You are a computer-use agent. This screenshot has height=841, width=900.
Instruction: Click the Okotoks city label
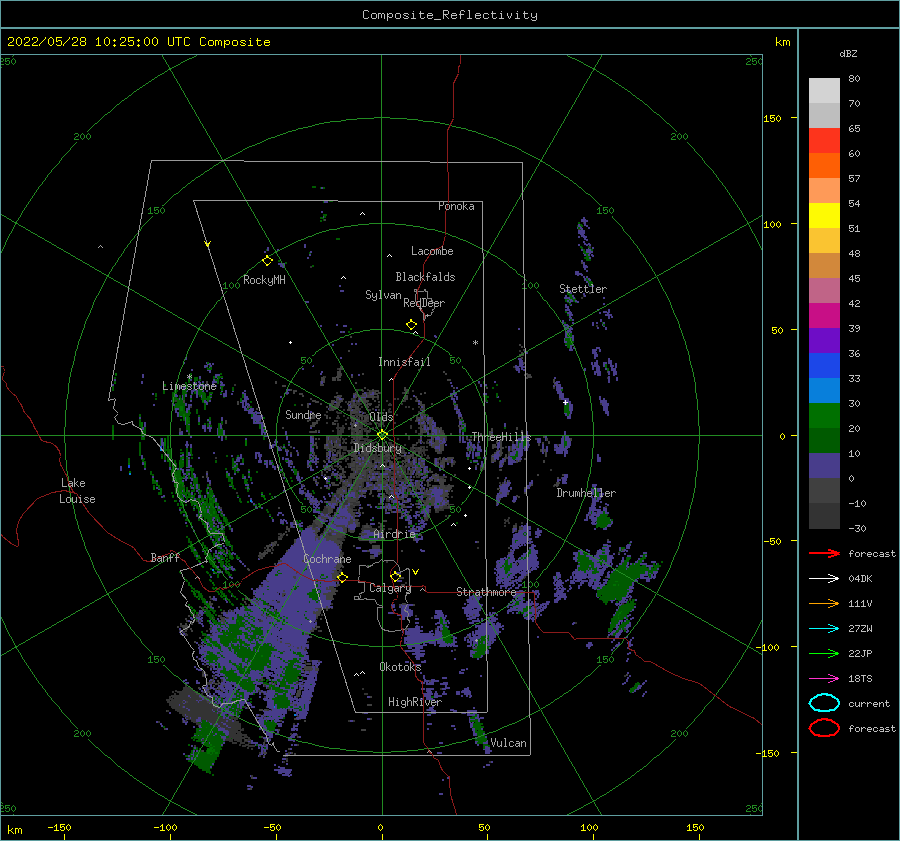[x=400, y=666]
